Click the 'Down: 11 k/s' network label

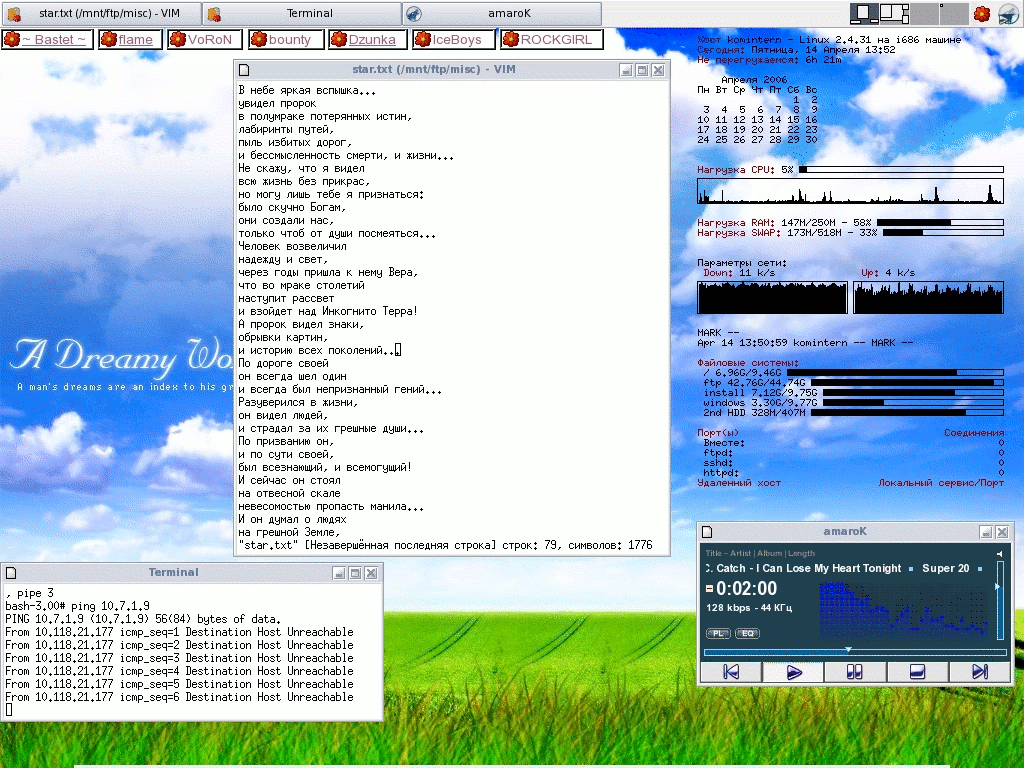point(739,273)
